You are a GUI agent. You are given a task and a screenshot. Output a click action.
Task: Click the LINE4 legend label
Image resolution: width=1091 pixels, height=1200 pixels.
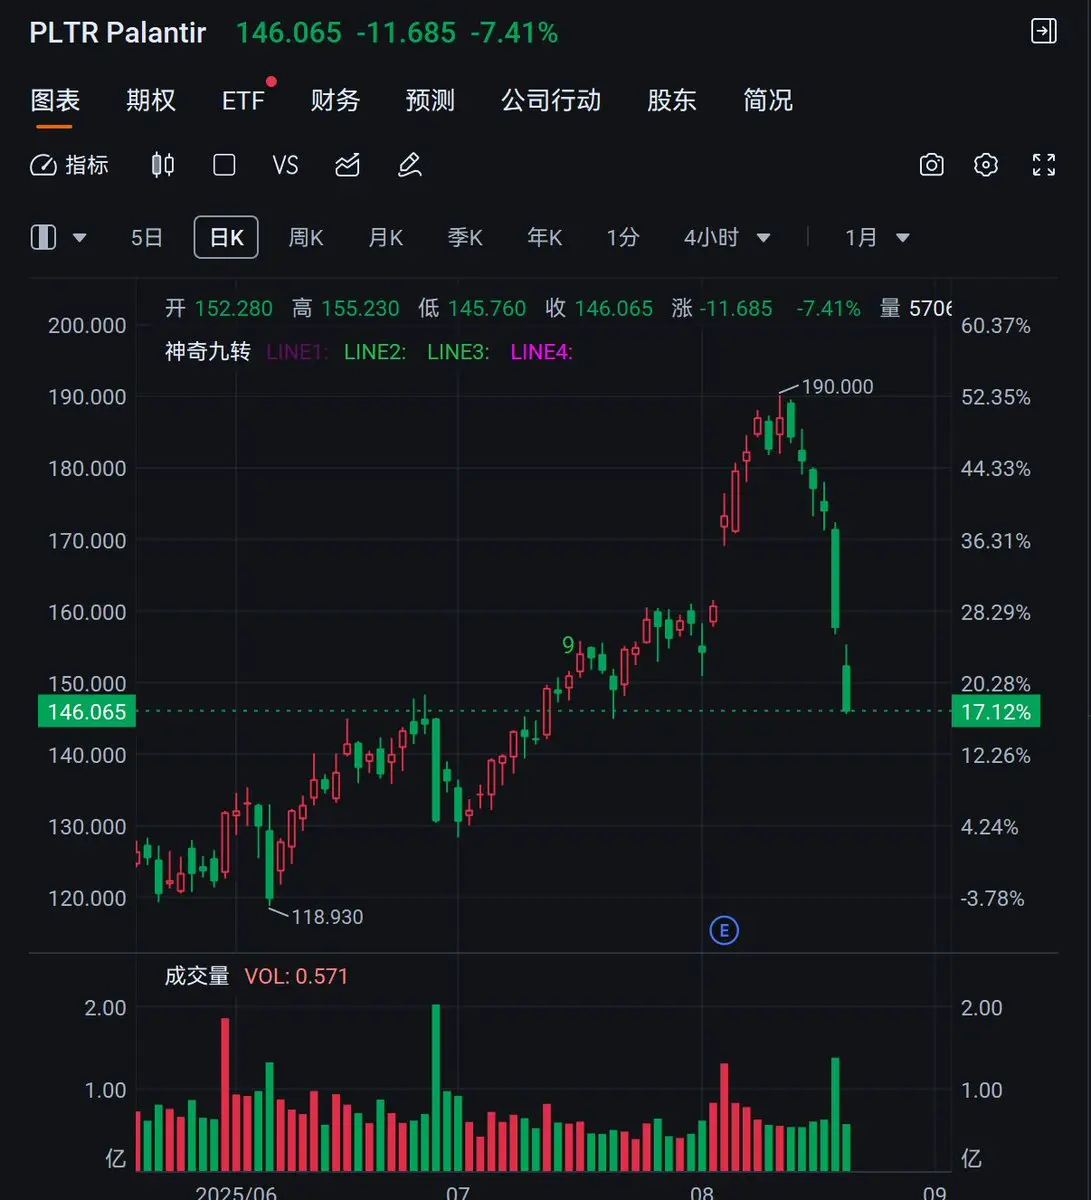(x=541, y=352)
